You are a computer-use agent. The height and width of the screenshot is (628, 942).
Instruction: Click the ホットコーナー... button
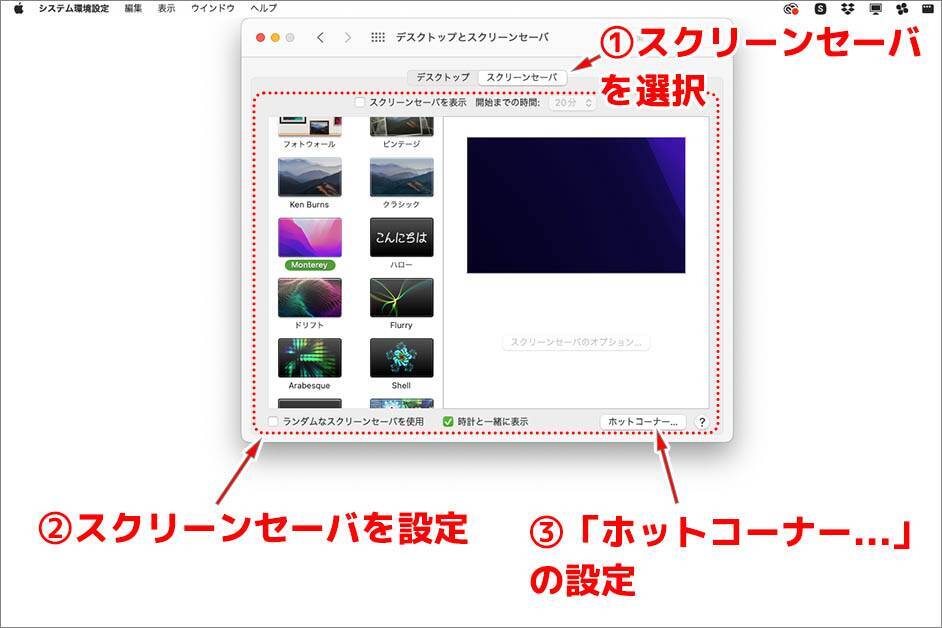(643, 422)
